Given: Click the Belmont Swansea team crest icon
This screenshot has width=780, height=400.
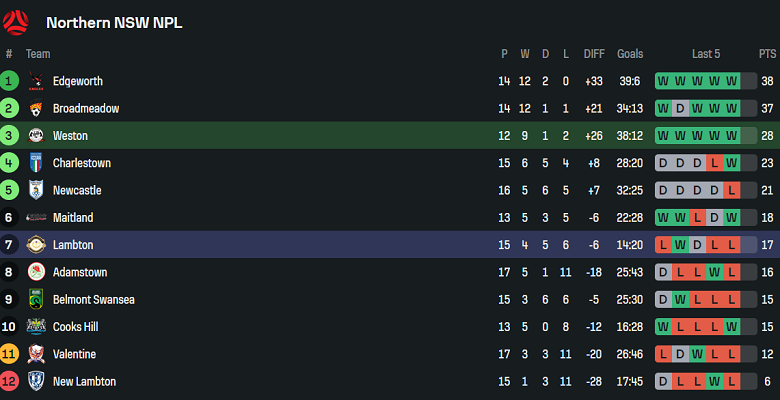Looking at the screenshot, I should coord(36,299).
